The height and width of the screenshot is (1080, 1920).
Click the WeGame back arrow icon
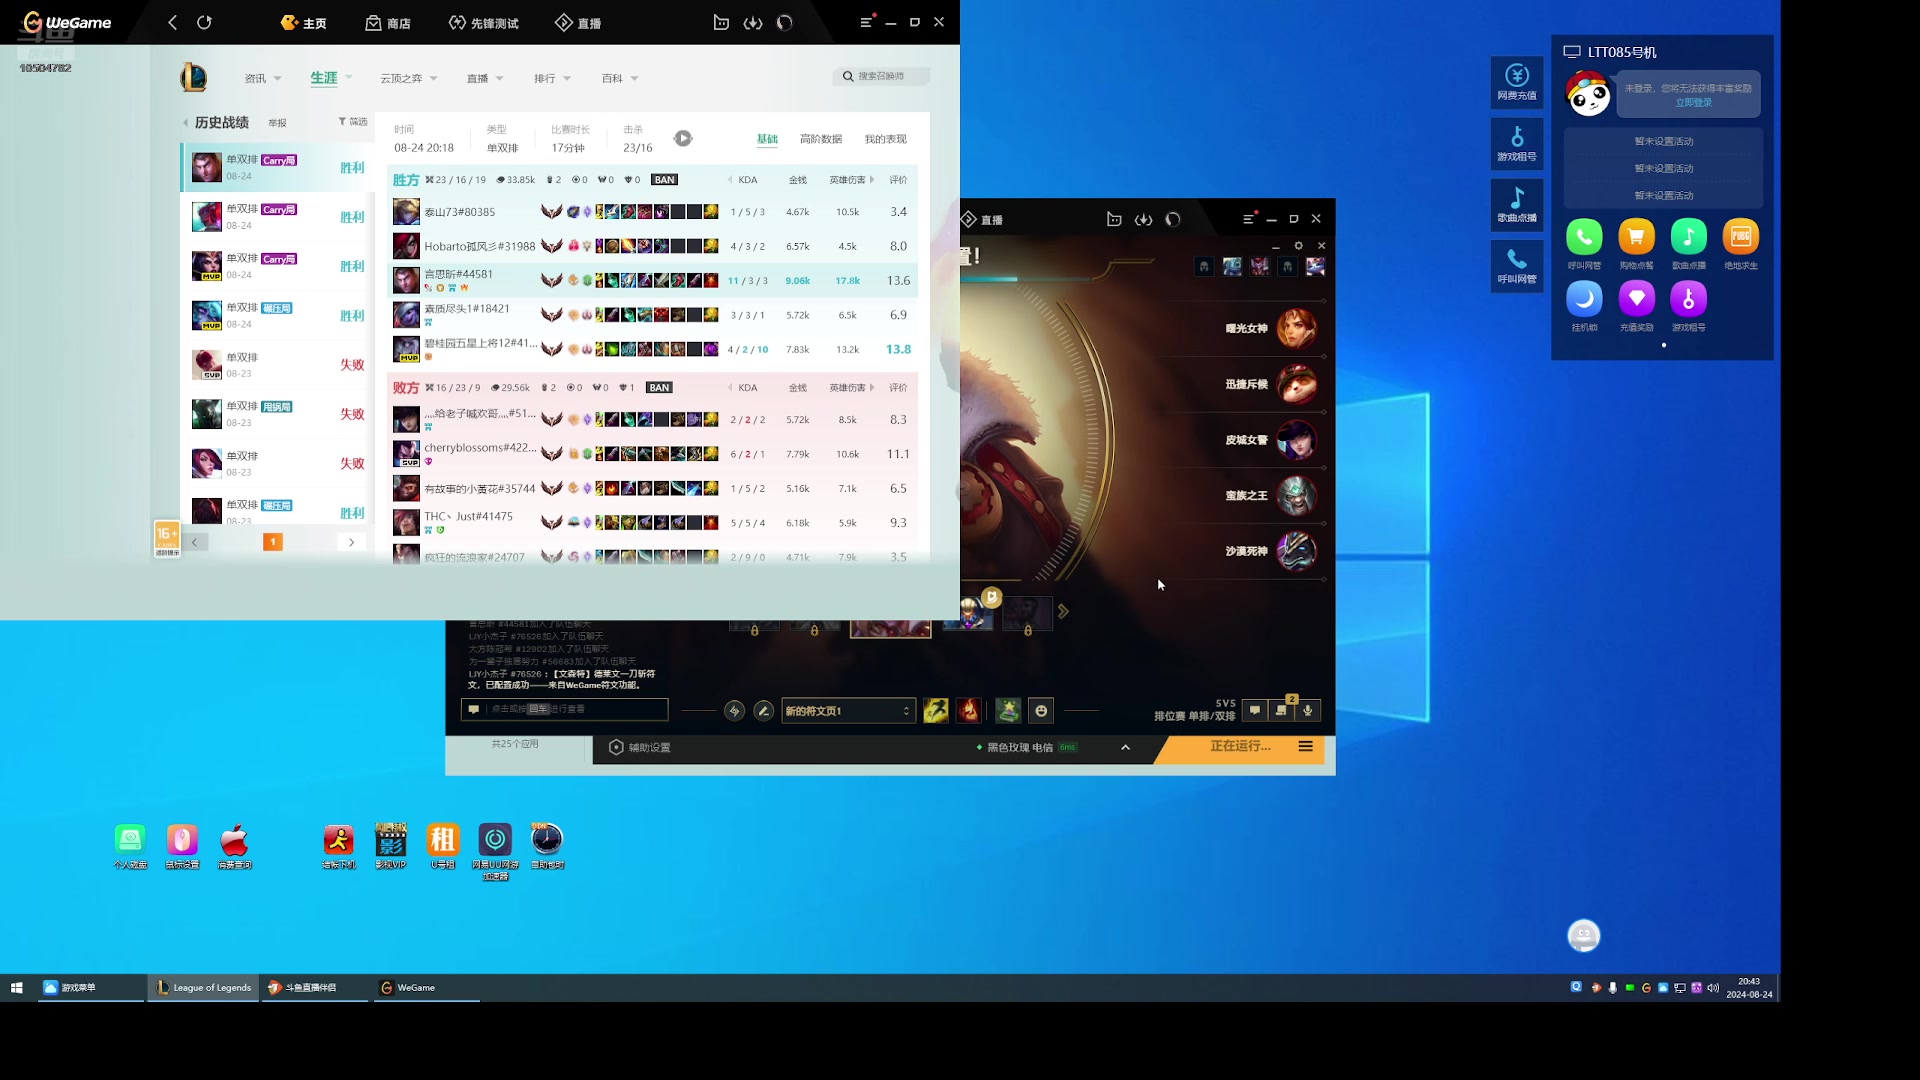173,22
